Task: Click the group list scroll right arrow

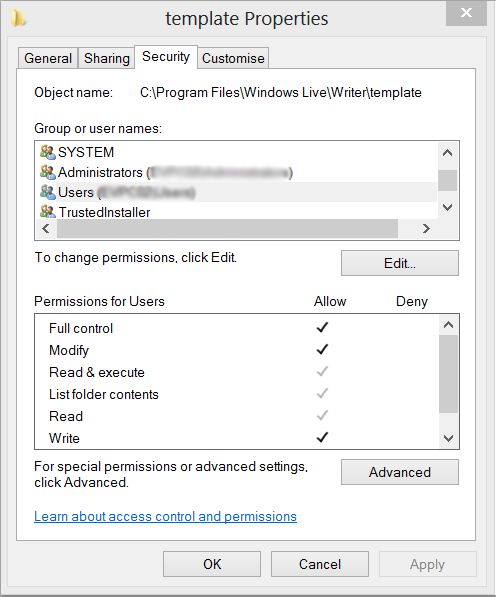Action: (426, 228)
